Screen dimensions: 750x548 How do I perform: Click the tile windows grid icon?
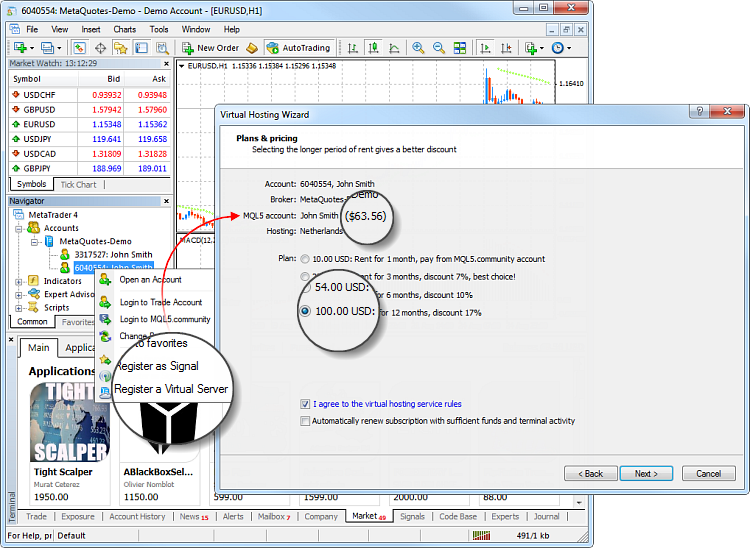click(461, 47)
